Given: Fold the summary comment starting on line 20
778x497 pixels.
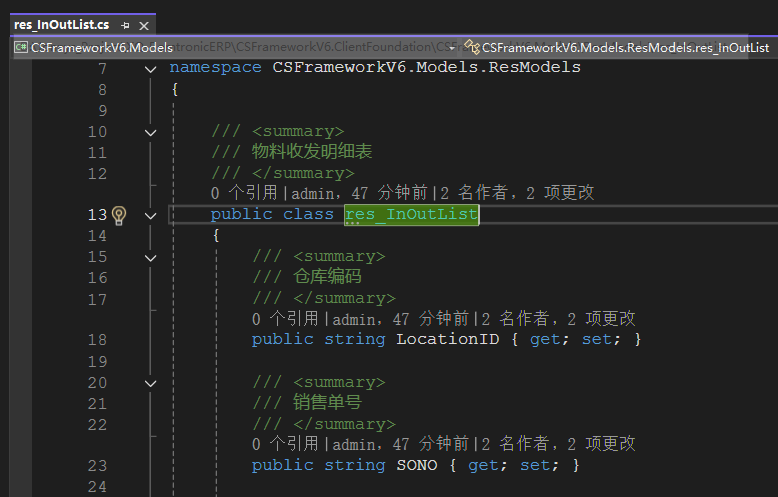Looking at the screenshot, I should point(150,383).
